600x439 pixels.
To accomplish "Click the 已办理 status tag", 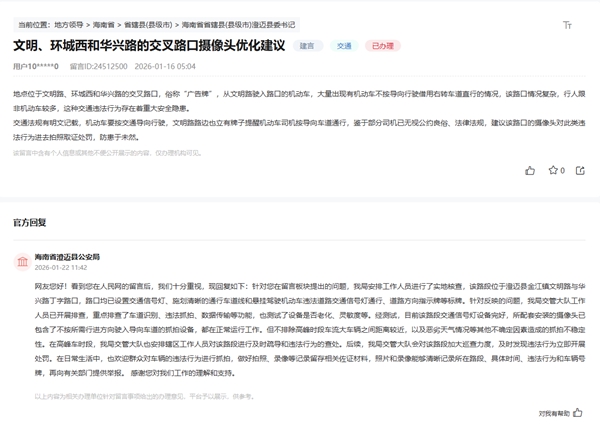I will 383,46.
